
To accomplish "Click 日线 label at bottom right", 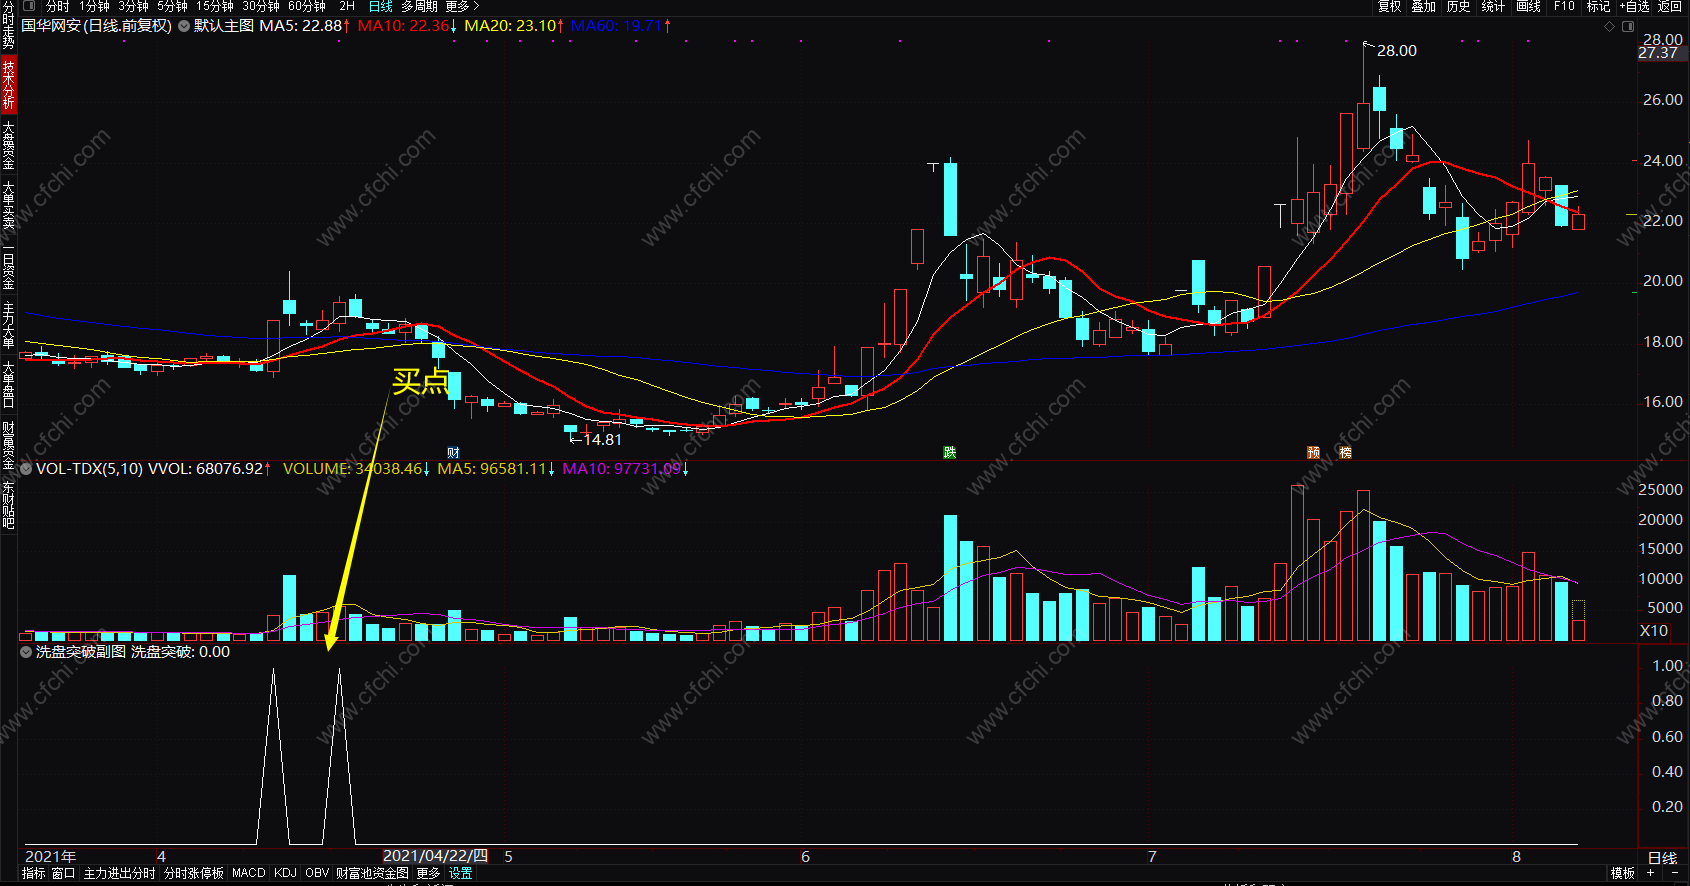I will 1662,857.
